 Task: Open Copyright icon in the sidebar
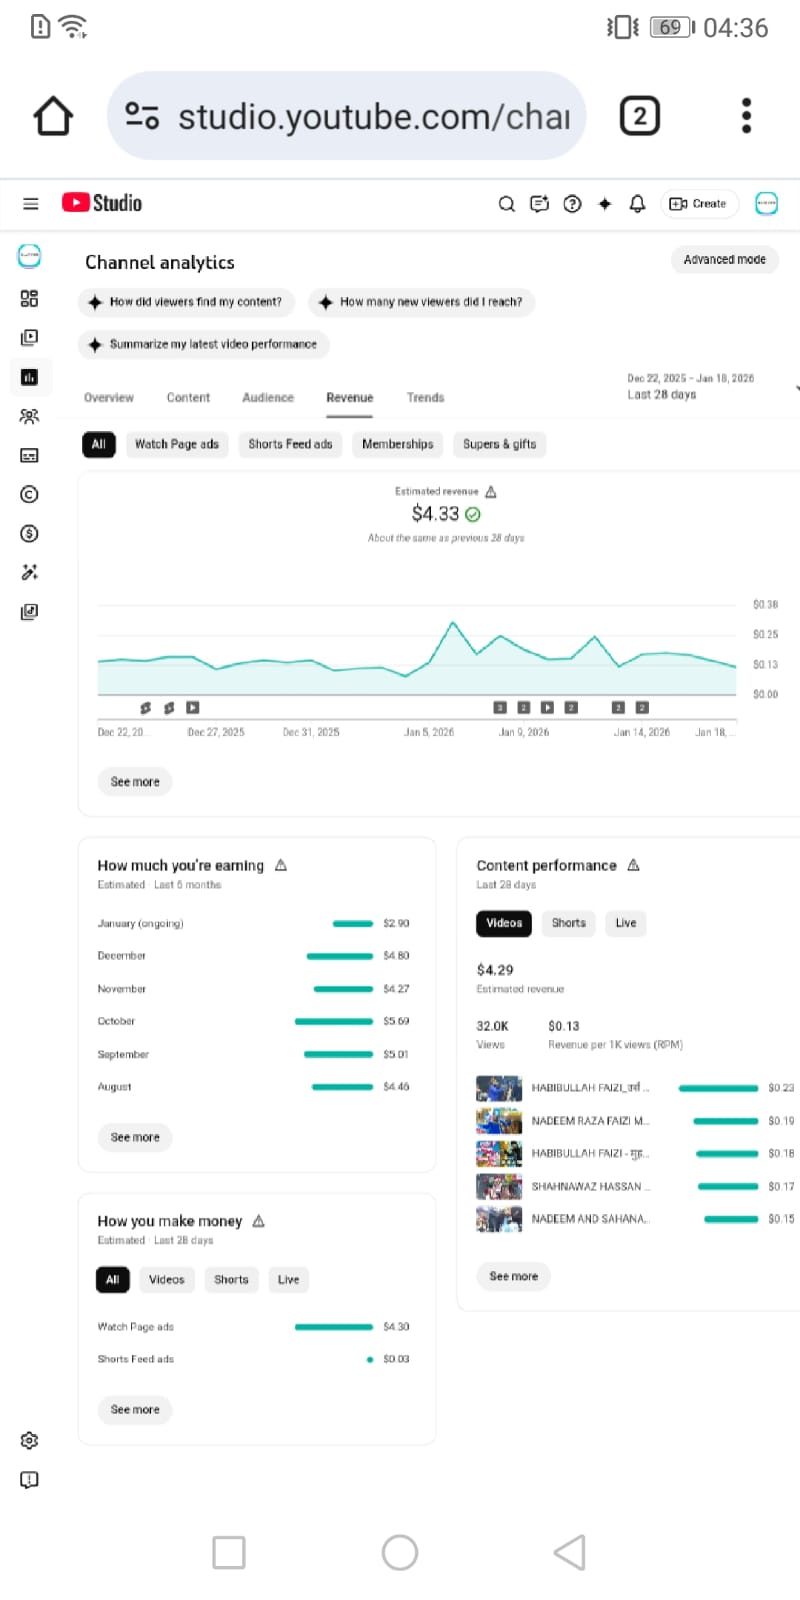coord(29,494)
